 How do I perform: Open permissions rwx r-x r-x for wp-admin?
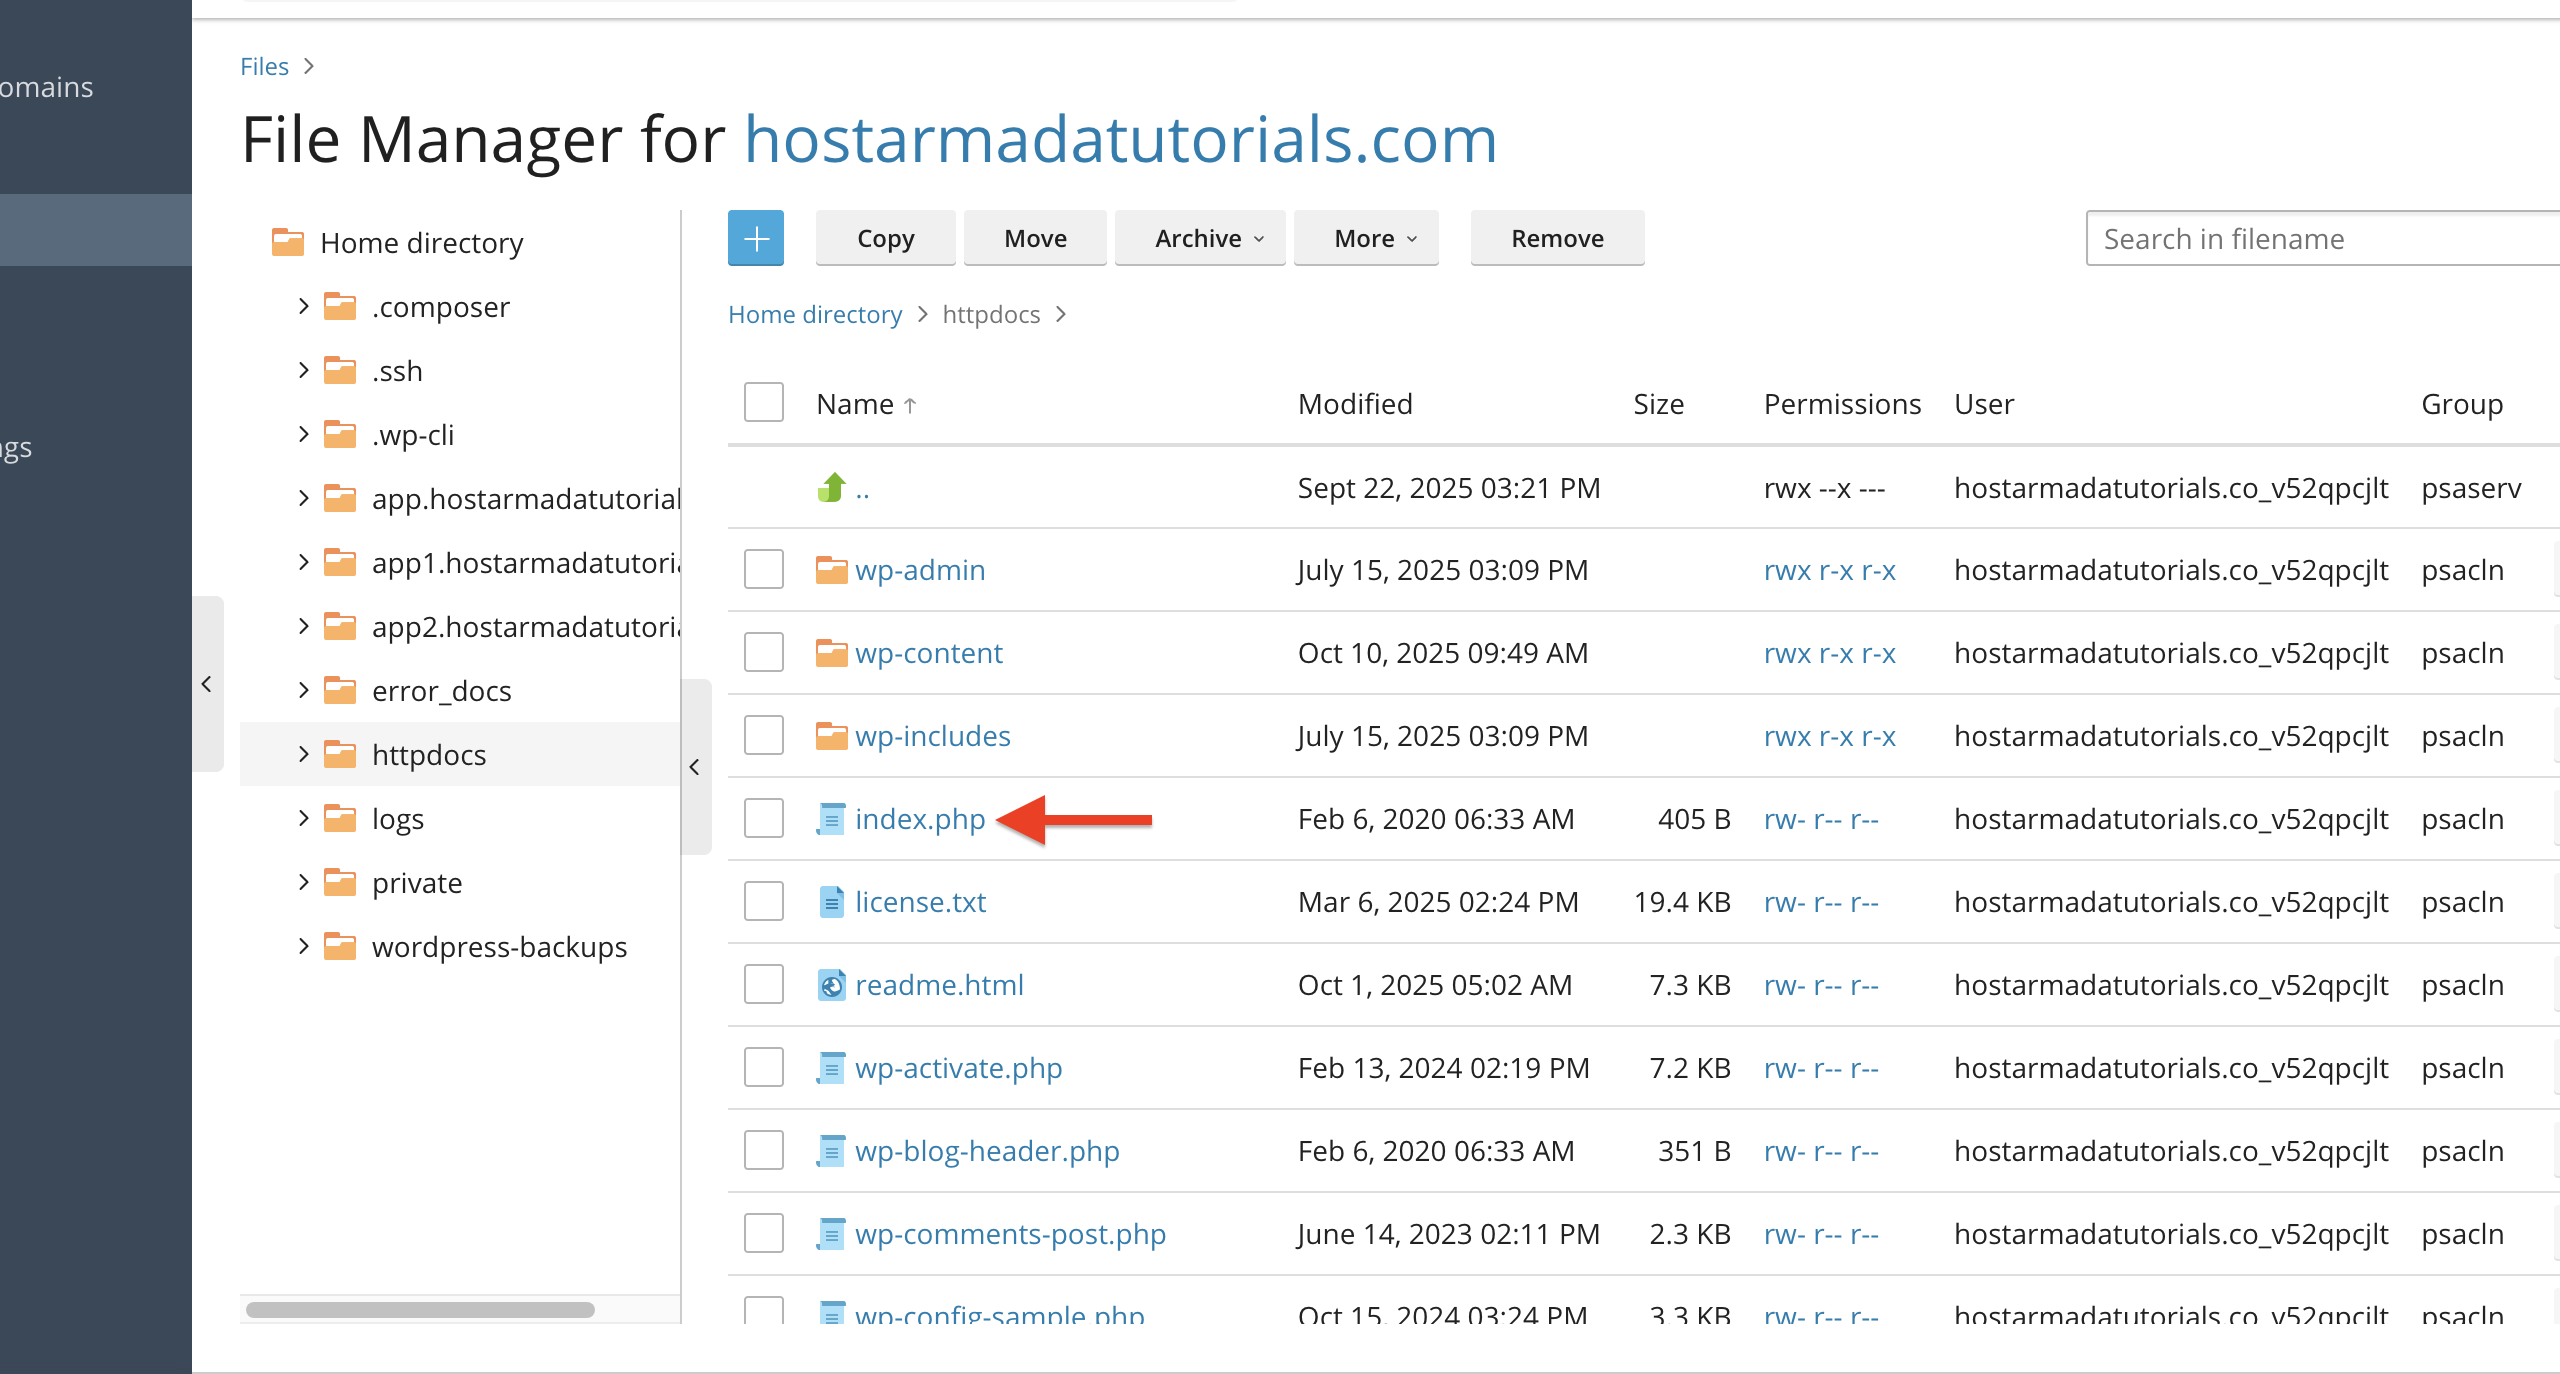point(1830,570)
